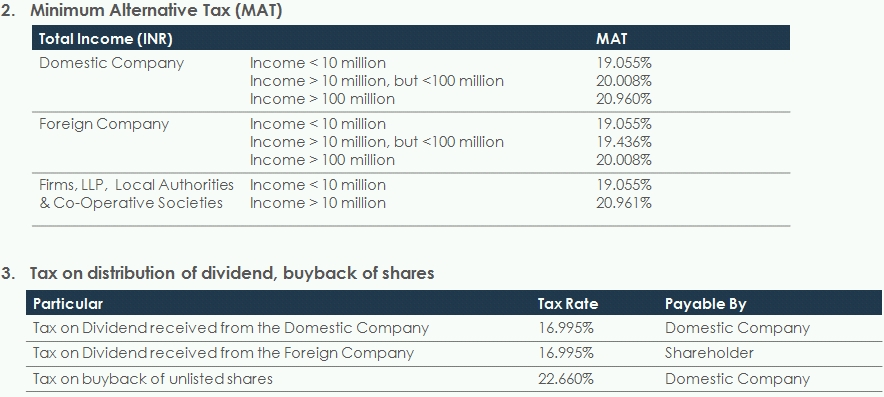Click the 20.961% MAT rate value

624,203
